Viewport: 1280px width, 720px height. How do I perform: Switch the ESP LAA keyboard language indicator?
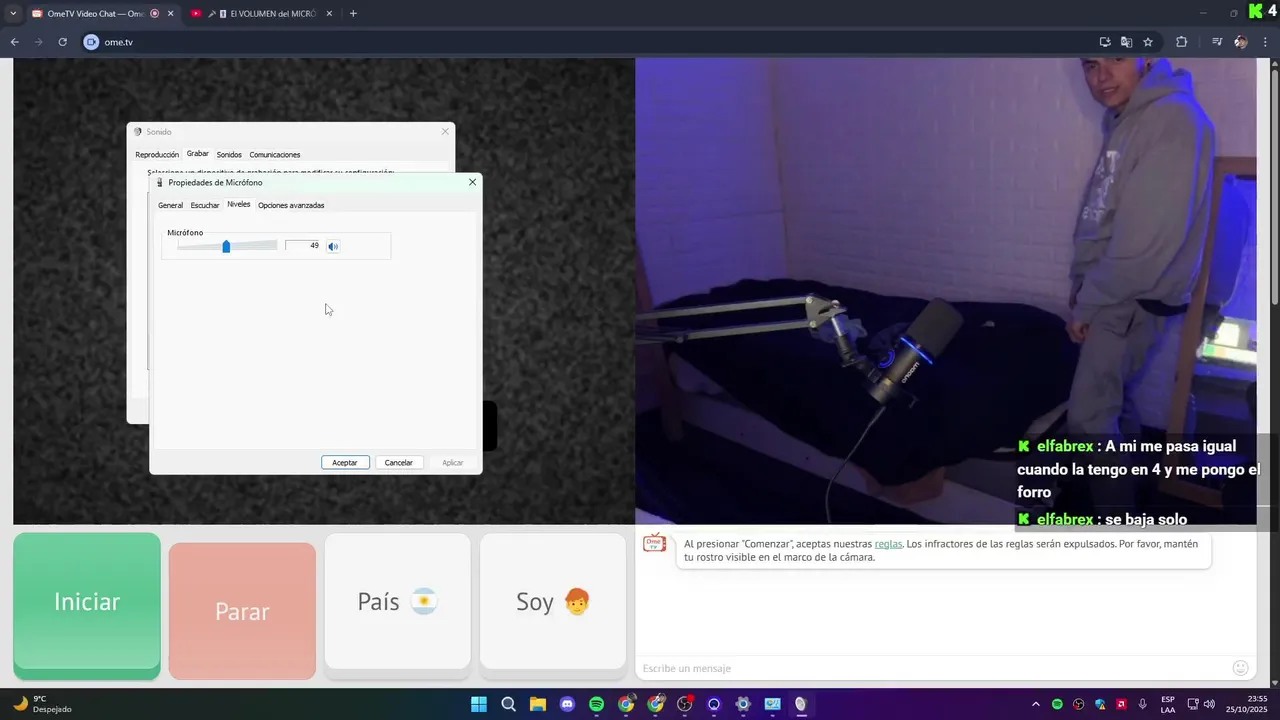pos(1168,704)
